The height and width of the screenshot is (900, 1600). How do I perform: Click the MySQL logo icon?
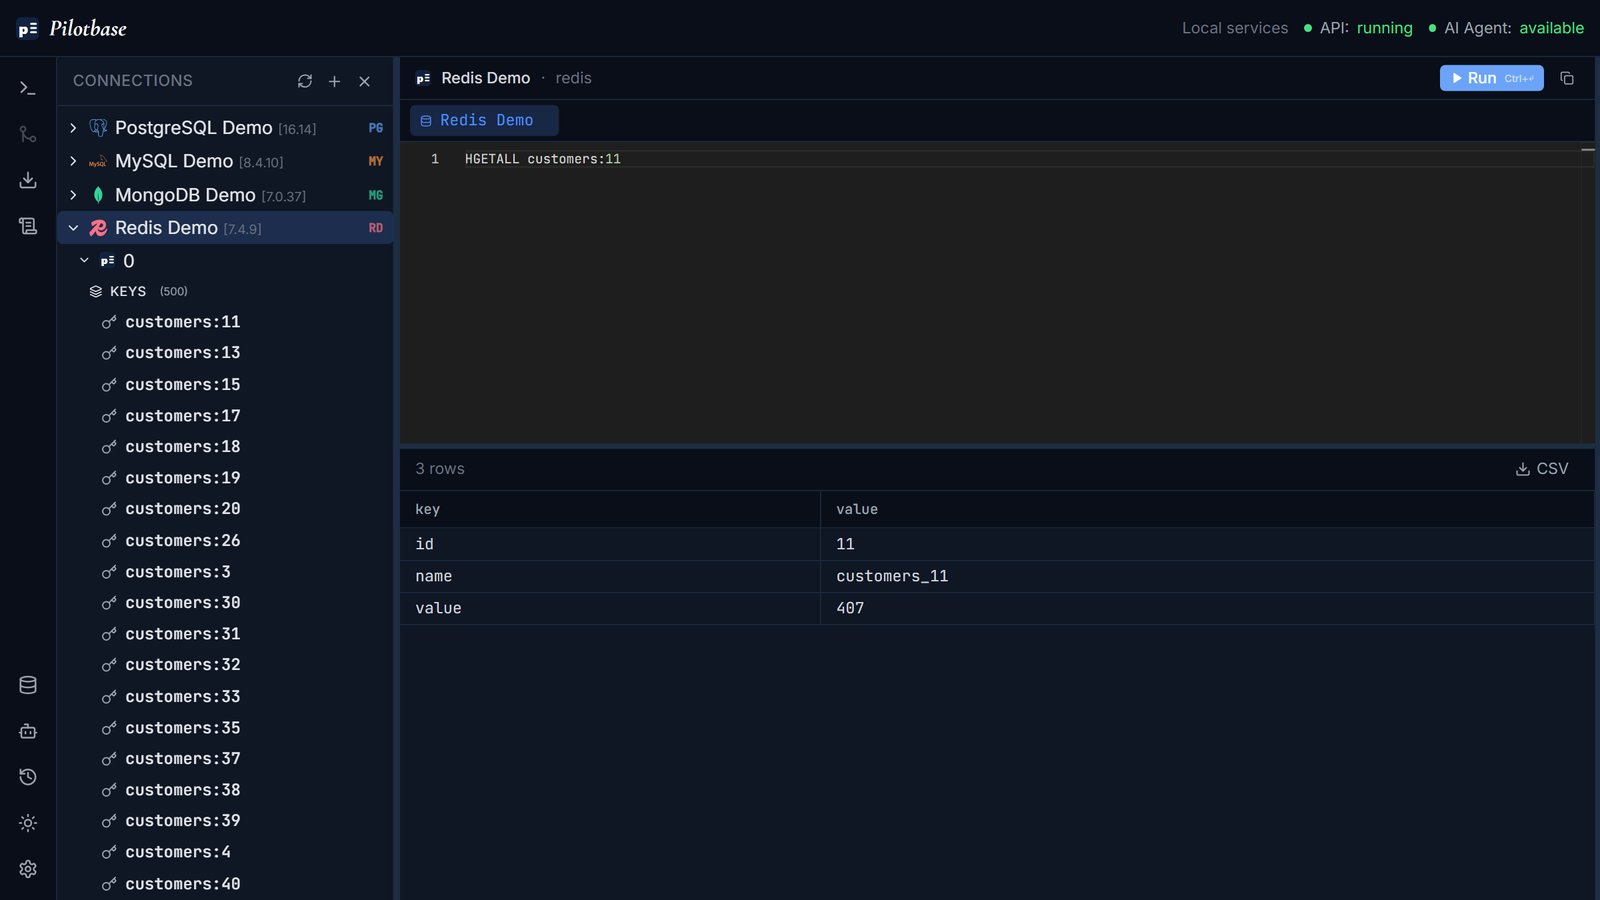coord(98,162)
